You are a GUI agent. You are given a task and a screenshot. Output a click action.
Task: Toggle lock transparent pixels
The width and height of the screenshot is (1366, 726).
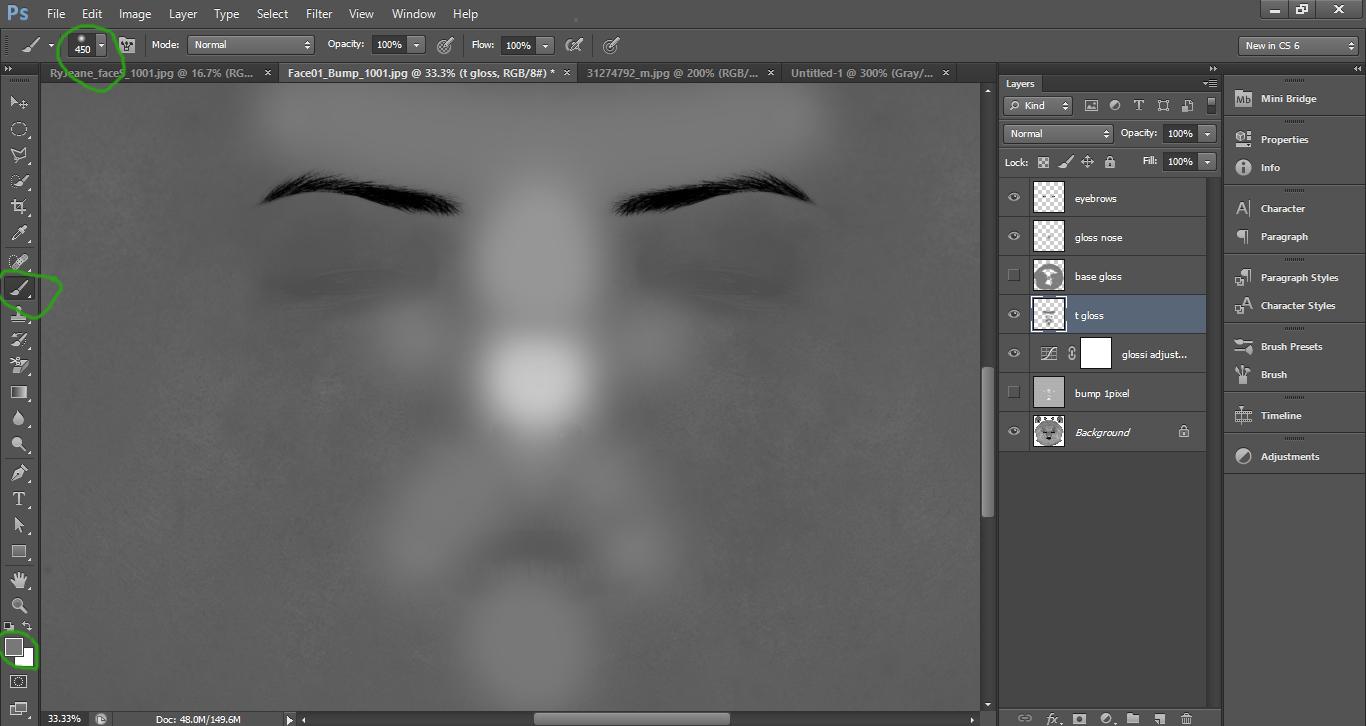click(1043, 162)
